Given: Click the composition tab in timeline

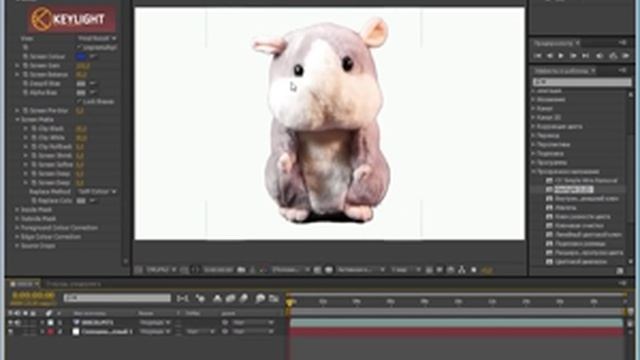Looking at the screenshot, I should 24,283.
